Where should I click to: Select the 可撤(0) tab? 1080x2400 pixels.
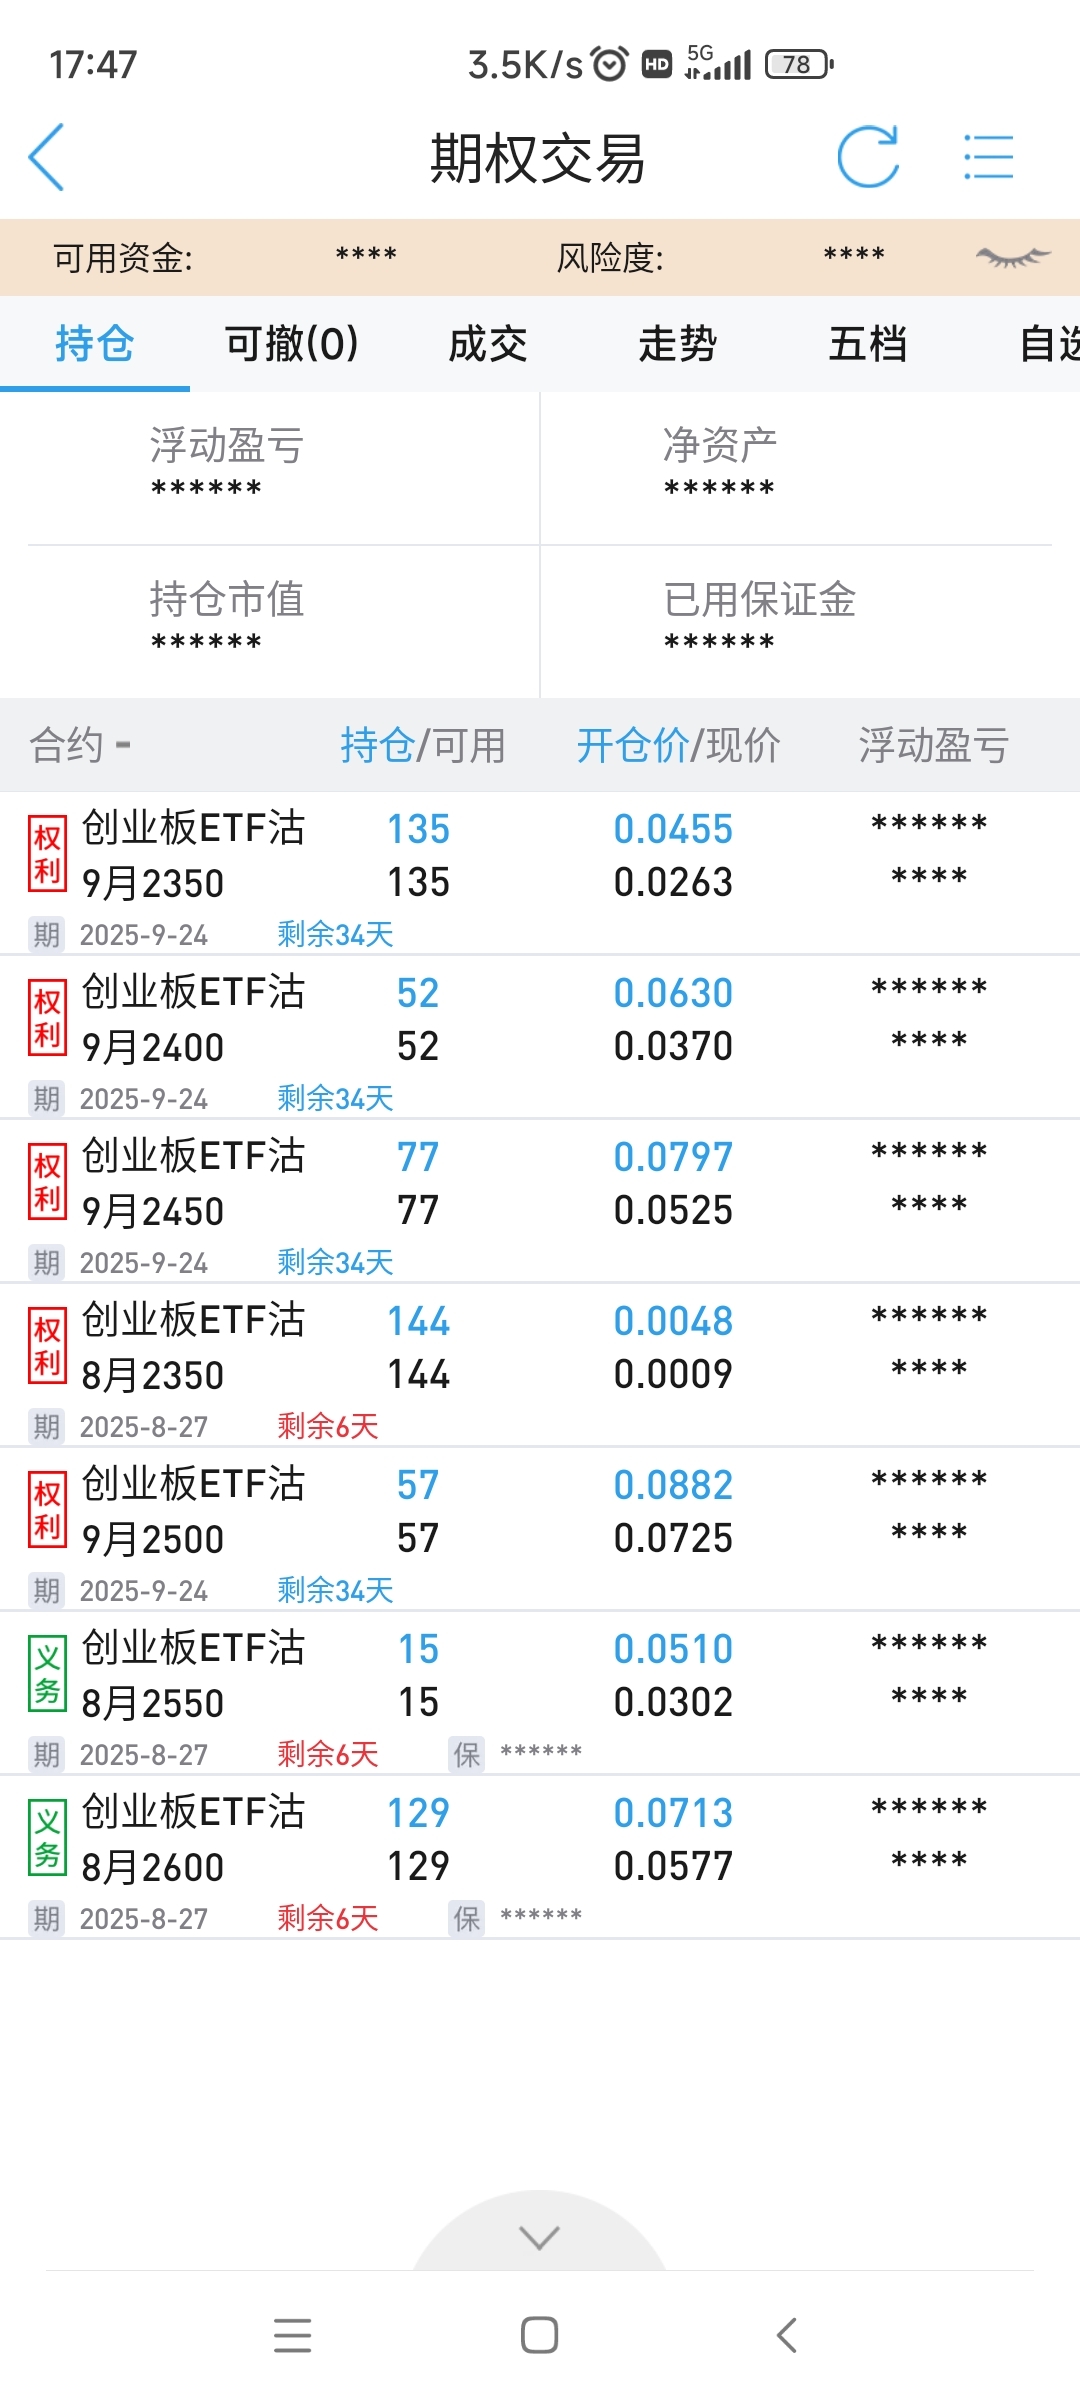tap(291, 344)
